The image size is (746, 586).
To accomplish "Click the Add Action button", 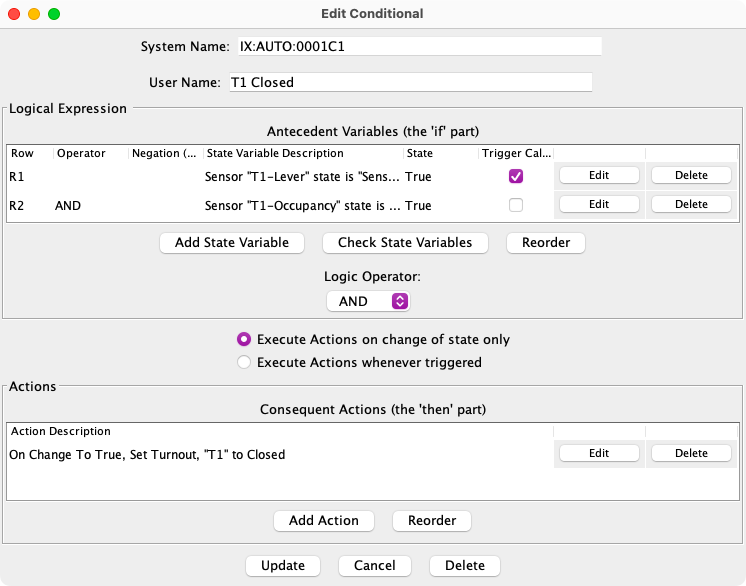I will (x=323, y=520).
